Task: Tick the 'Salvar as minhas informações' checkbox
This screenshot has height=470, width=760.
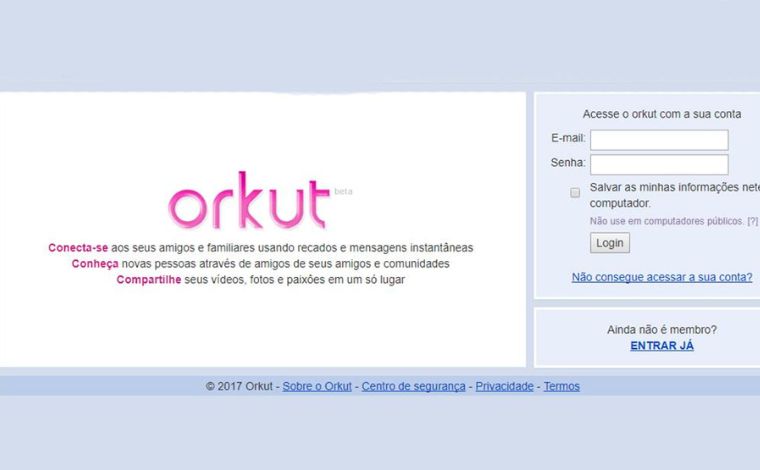Action: 575,193
